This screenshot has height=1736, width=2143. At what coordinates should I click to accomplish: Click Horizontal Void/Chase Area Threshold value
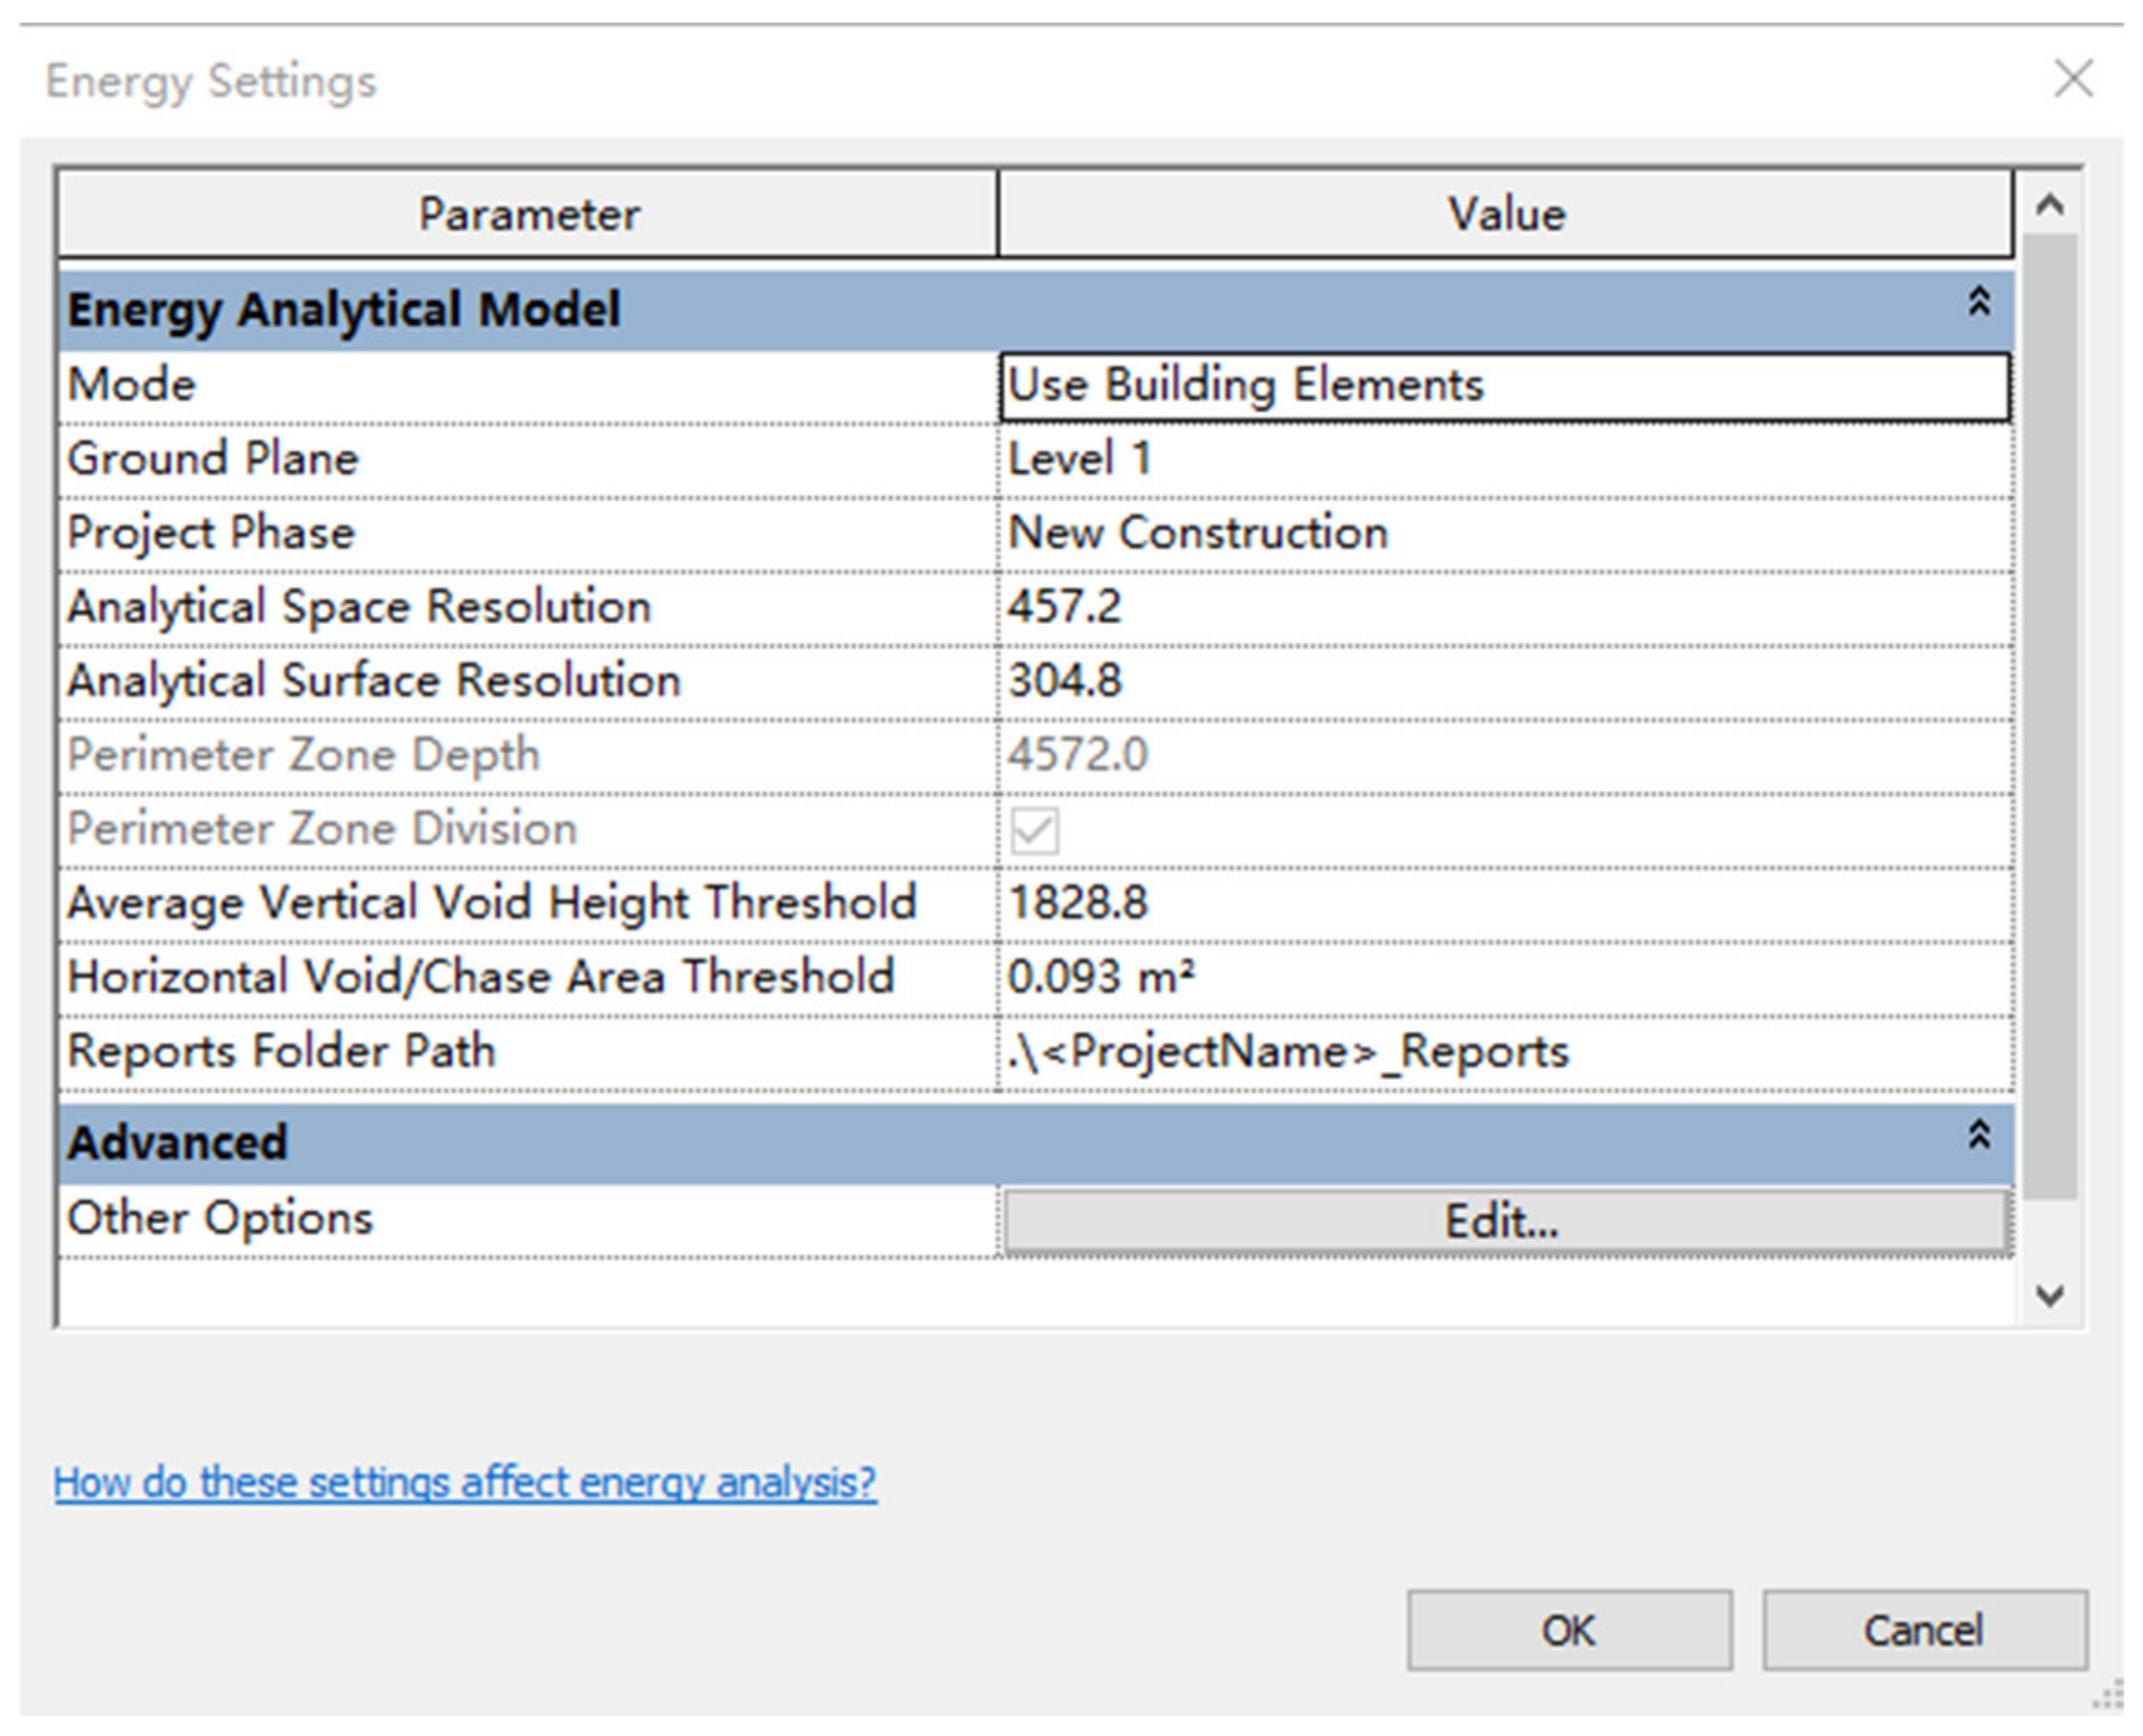(1504, 977)
